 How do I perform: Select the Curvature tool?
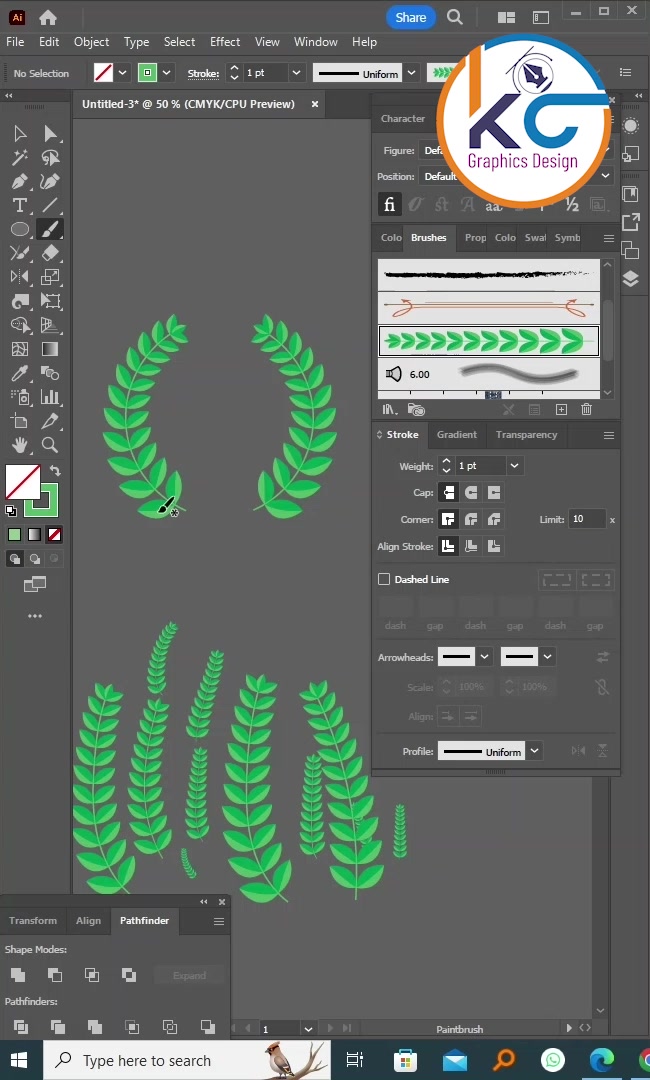(x=50, y=182)
